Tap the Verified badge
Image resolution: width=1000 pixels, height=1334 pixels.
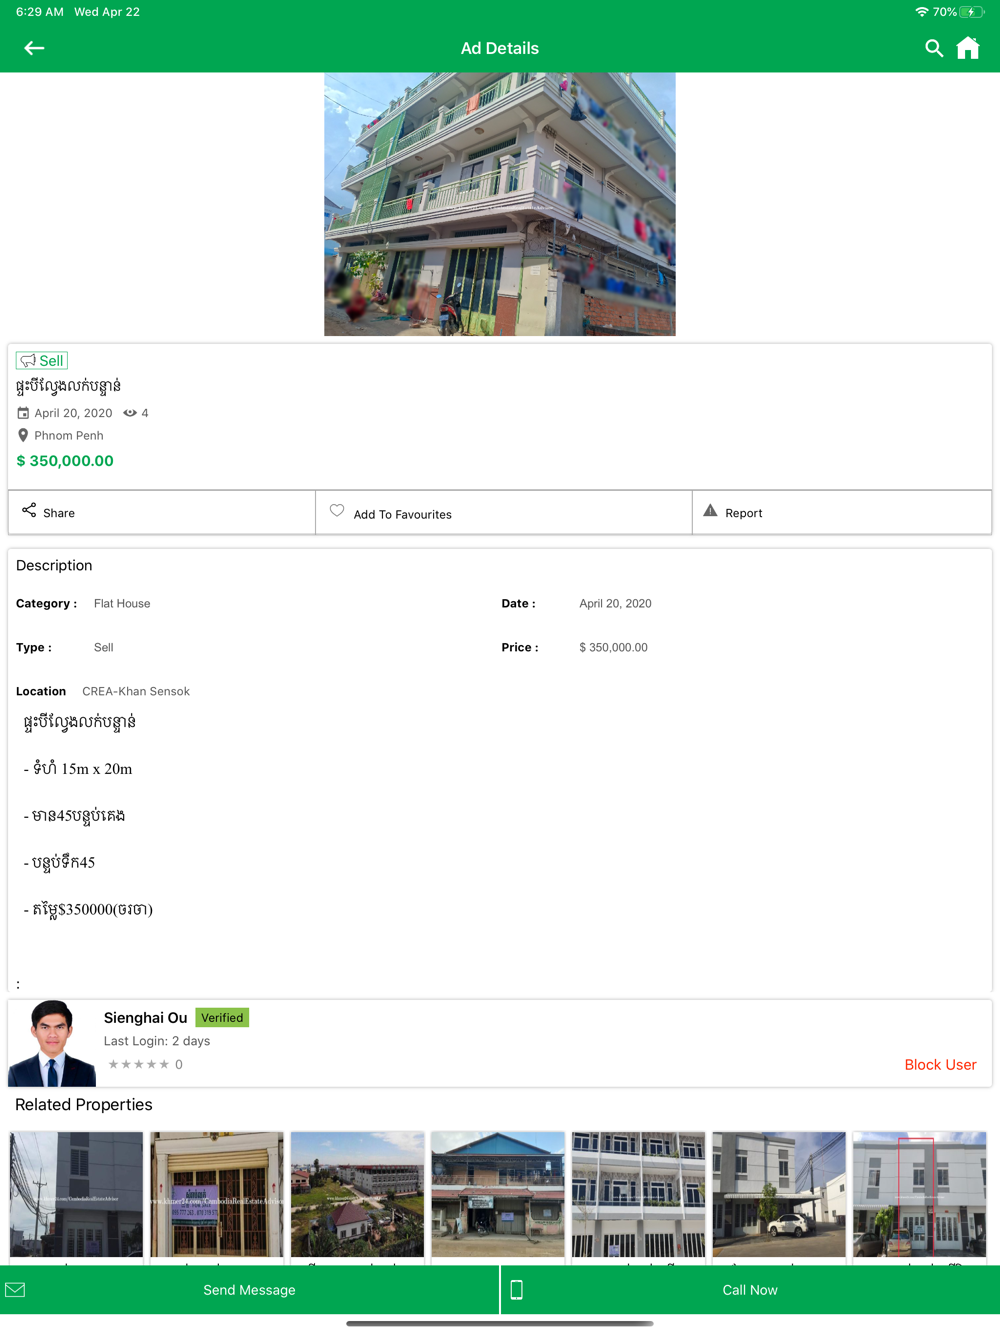[222, 1018]
